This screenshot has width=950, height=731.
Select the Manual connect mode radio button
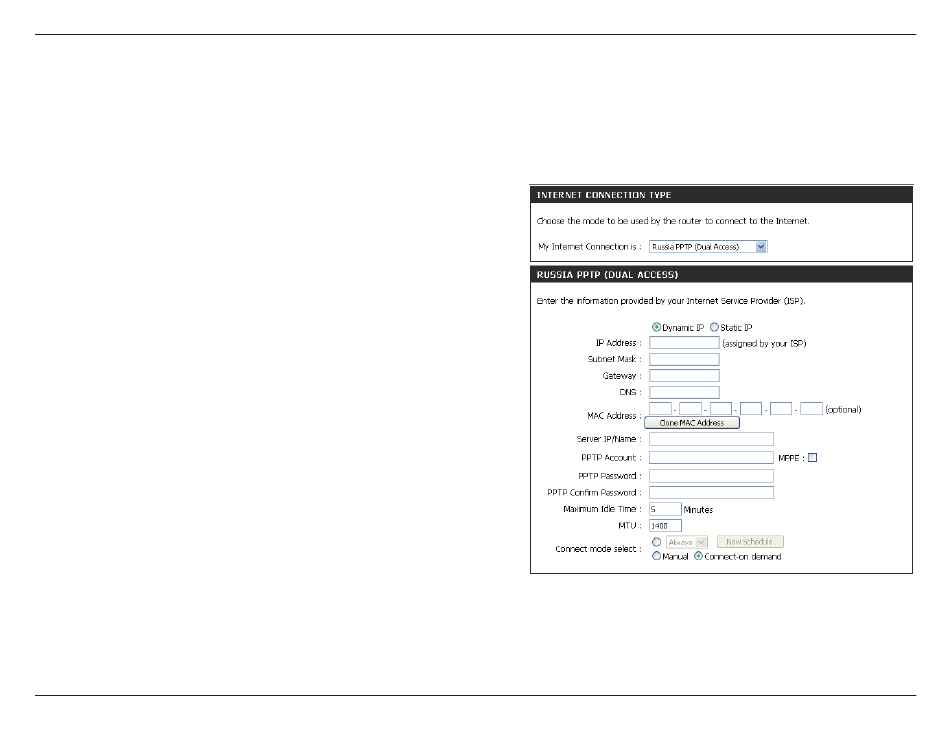[x=656, y=556]
